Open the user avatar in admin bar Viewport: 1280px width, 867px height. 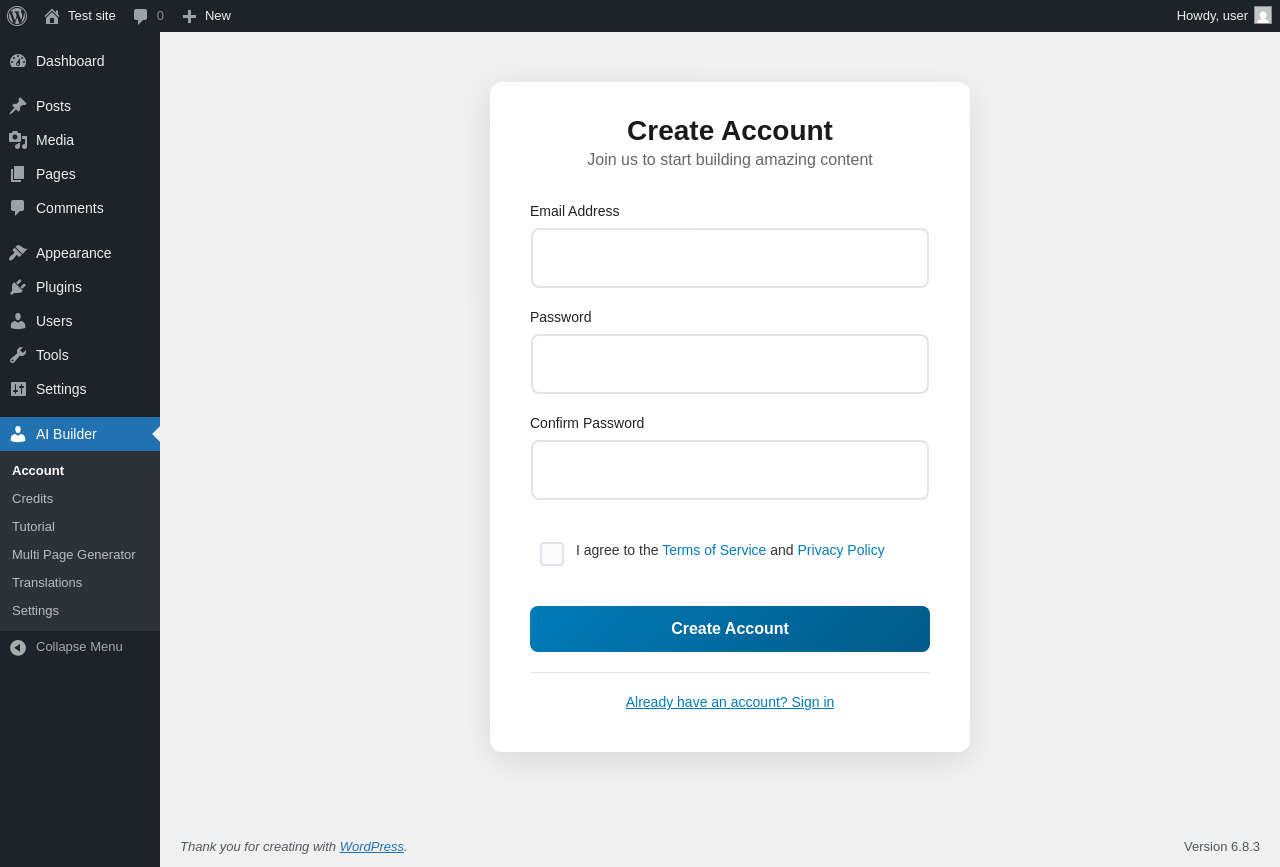(x=1263, y=16)
